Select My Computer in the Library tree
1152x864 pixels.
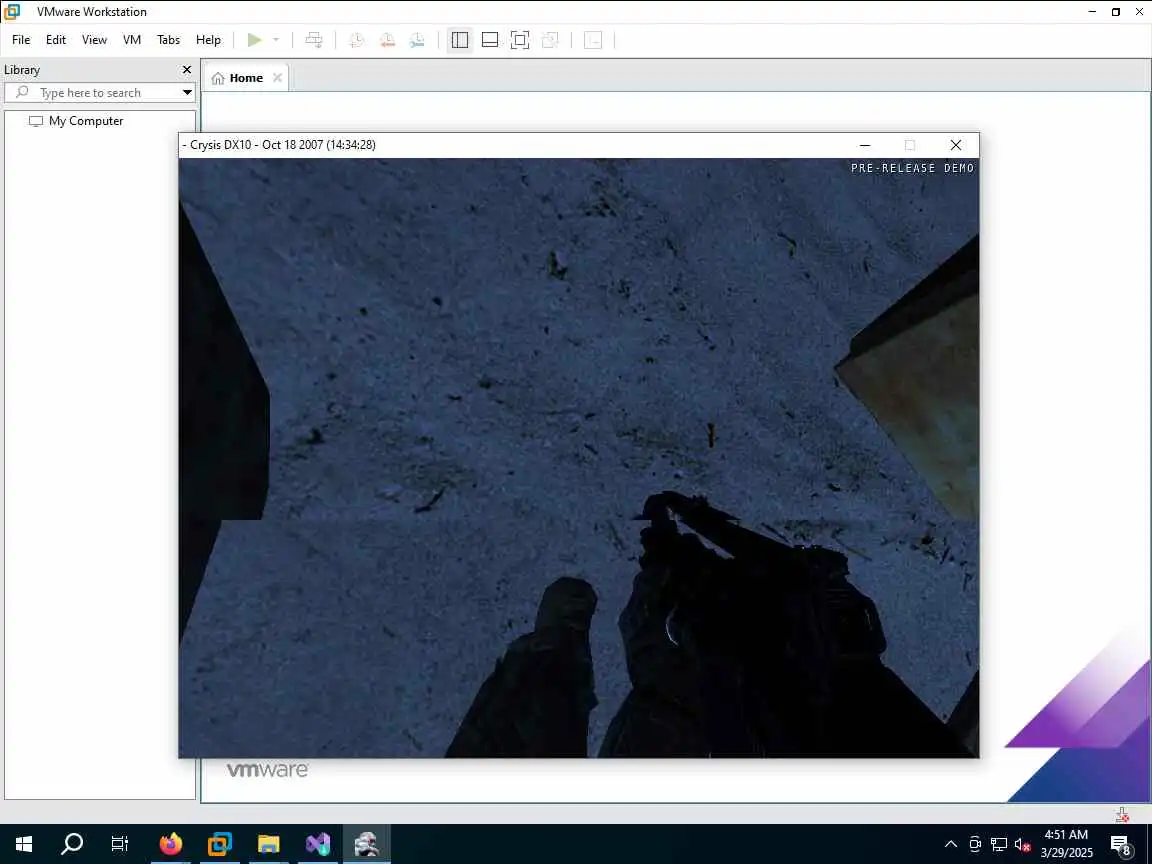[x=86, y=121]
